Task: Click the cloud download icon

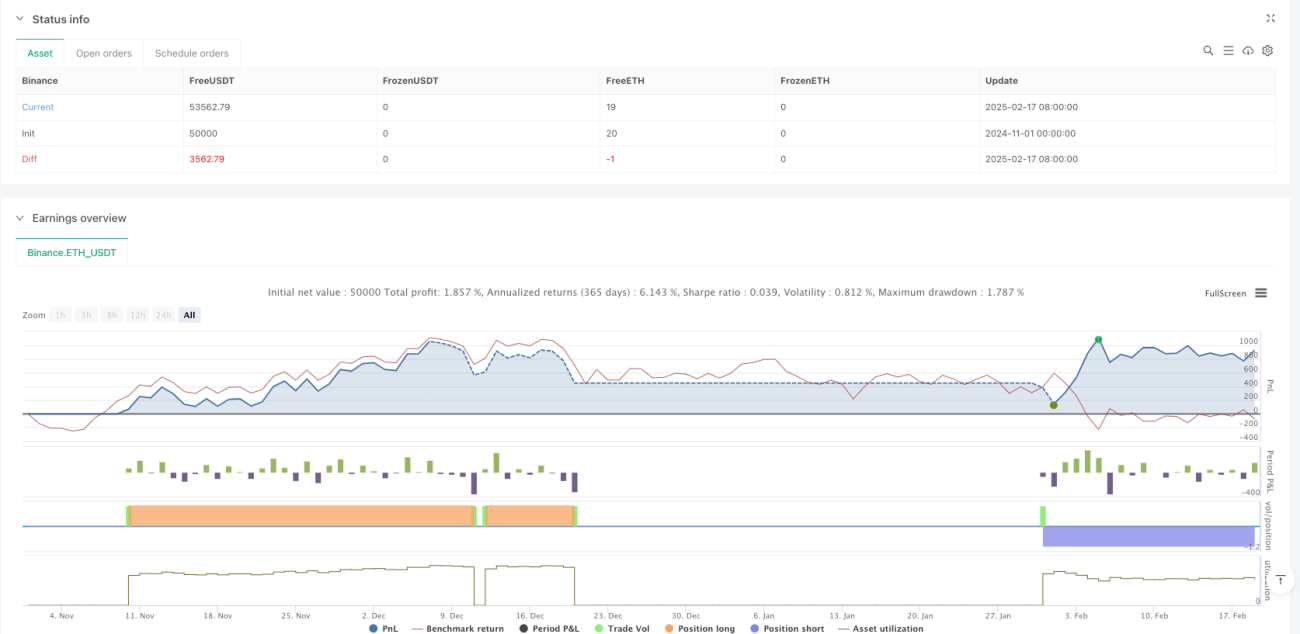Action: (1248, 51)
